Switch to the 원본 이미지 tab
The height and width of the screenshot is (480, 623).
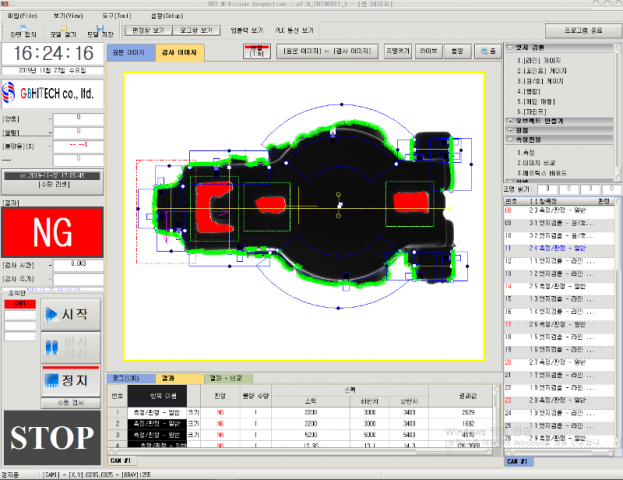coord(132,52)
